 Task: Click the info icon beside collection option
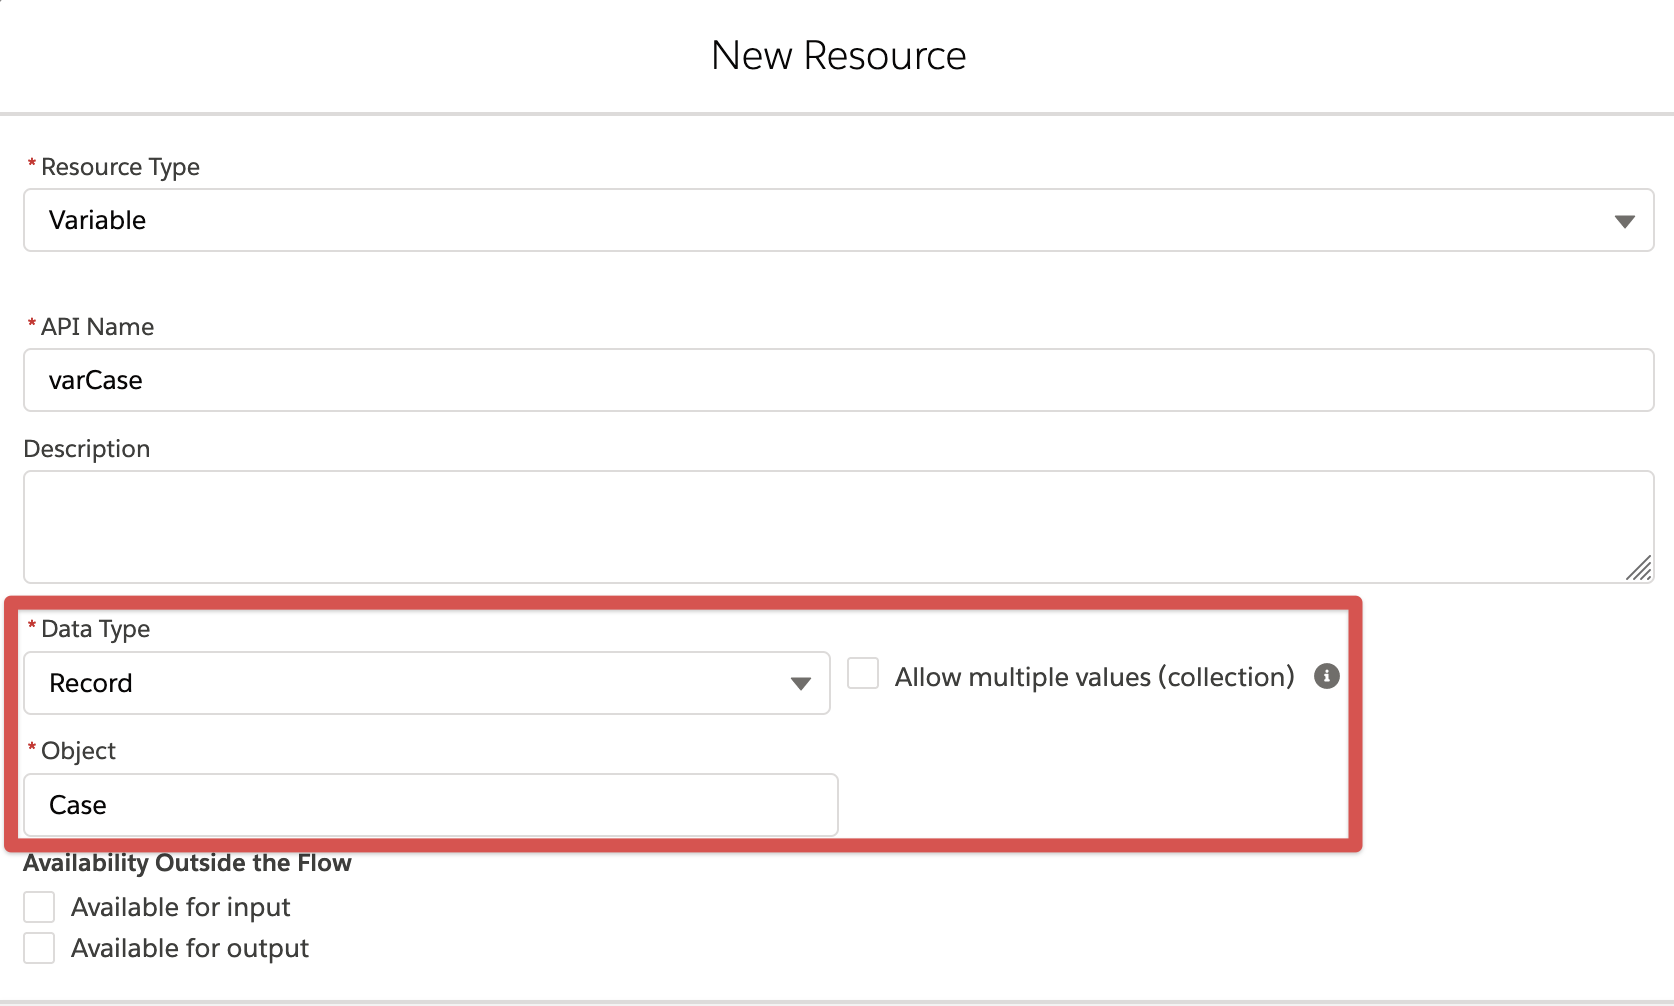coord(1326,676)
